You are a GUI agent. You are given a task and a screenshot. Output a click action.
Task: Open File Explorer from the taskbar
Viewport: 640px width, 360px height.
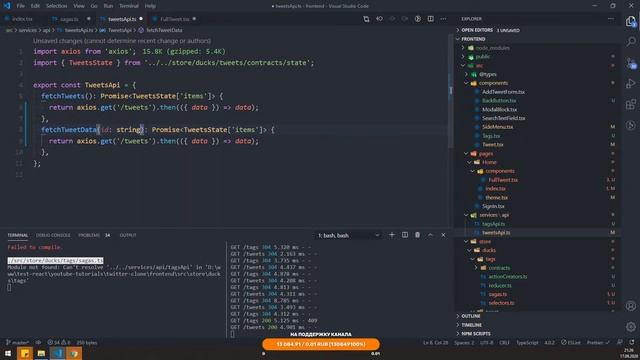[41, 353]
